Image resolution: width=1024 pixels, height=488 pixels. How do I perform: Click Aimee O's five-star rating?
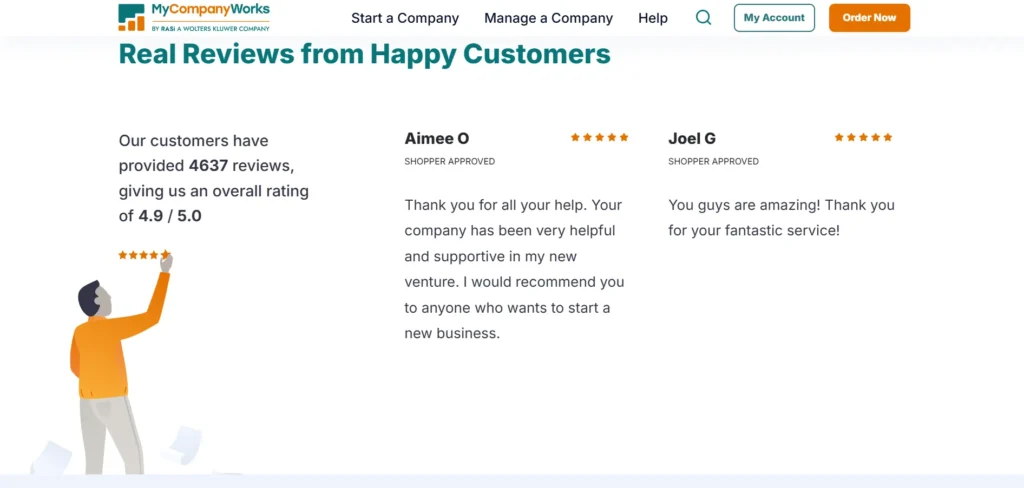[599, 137]
